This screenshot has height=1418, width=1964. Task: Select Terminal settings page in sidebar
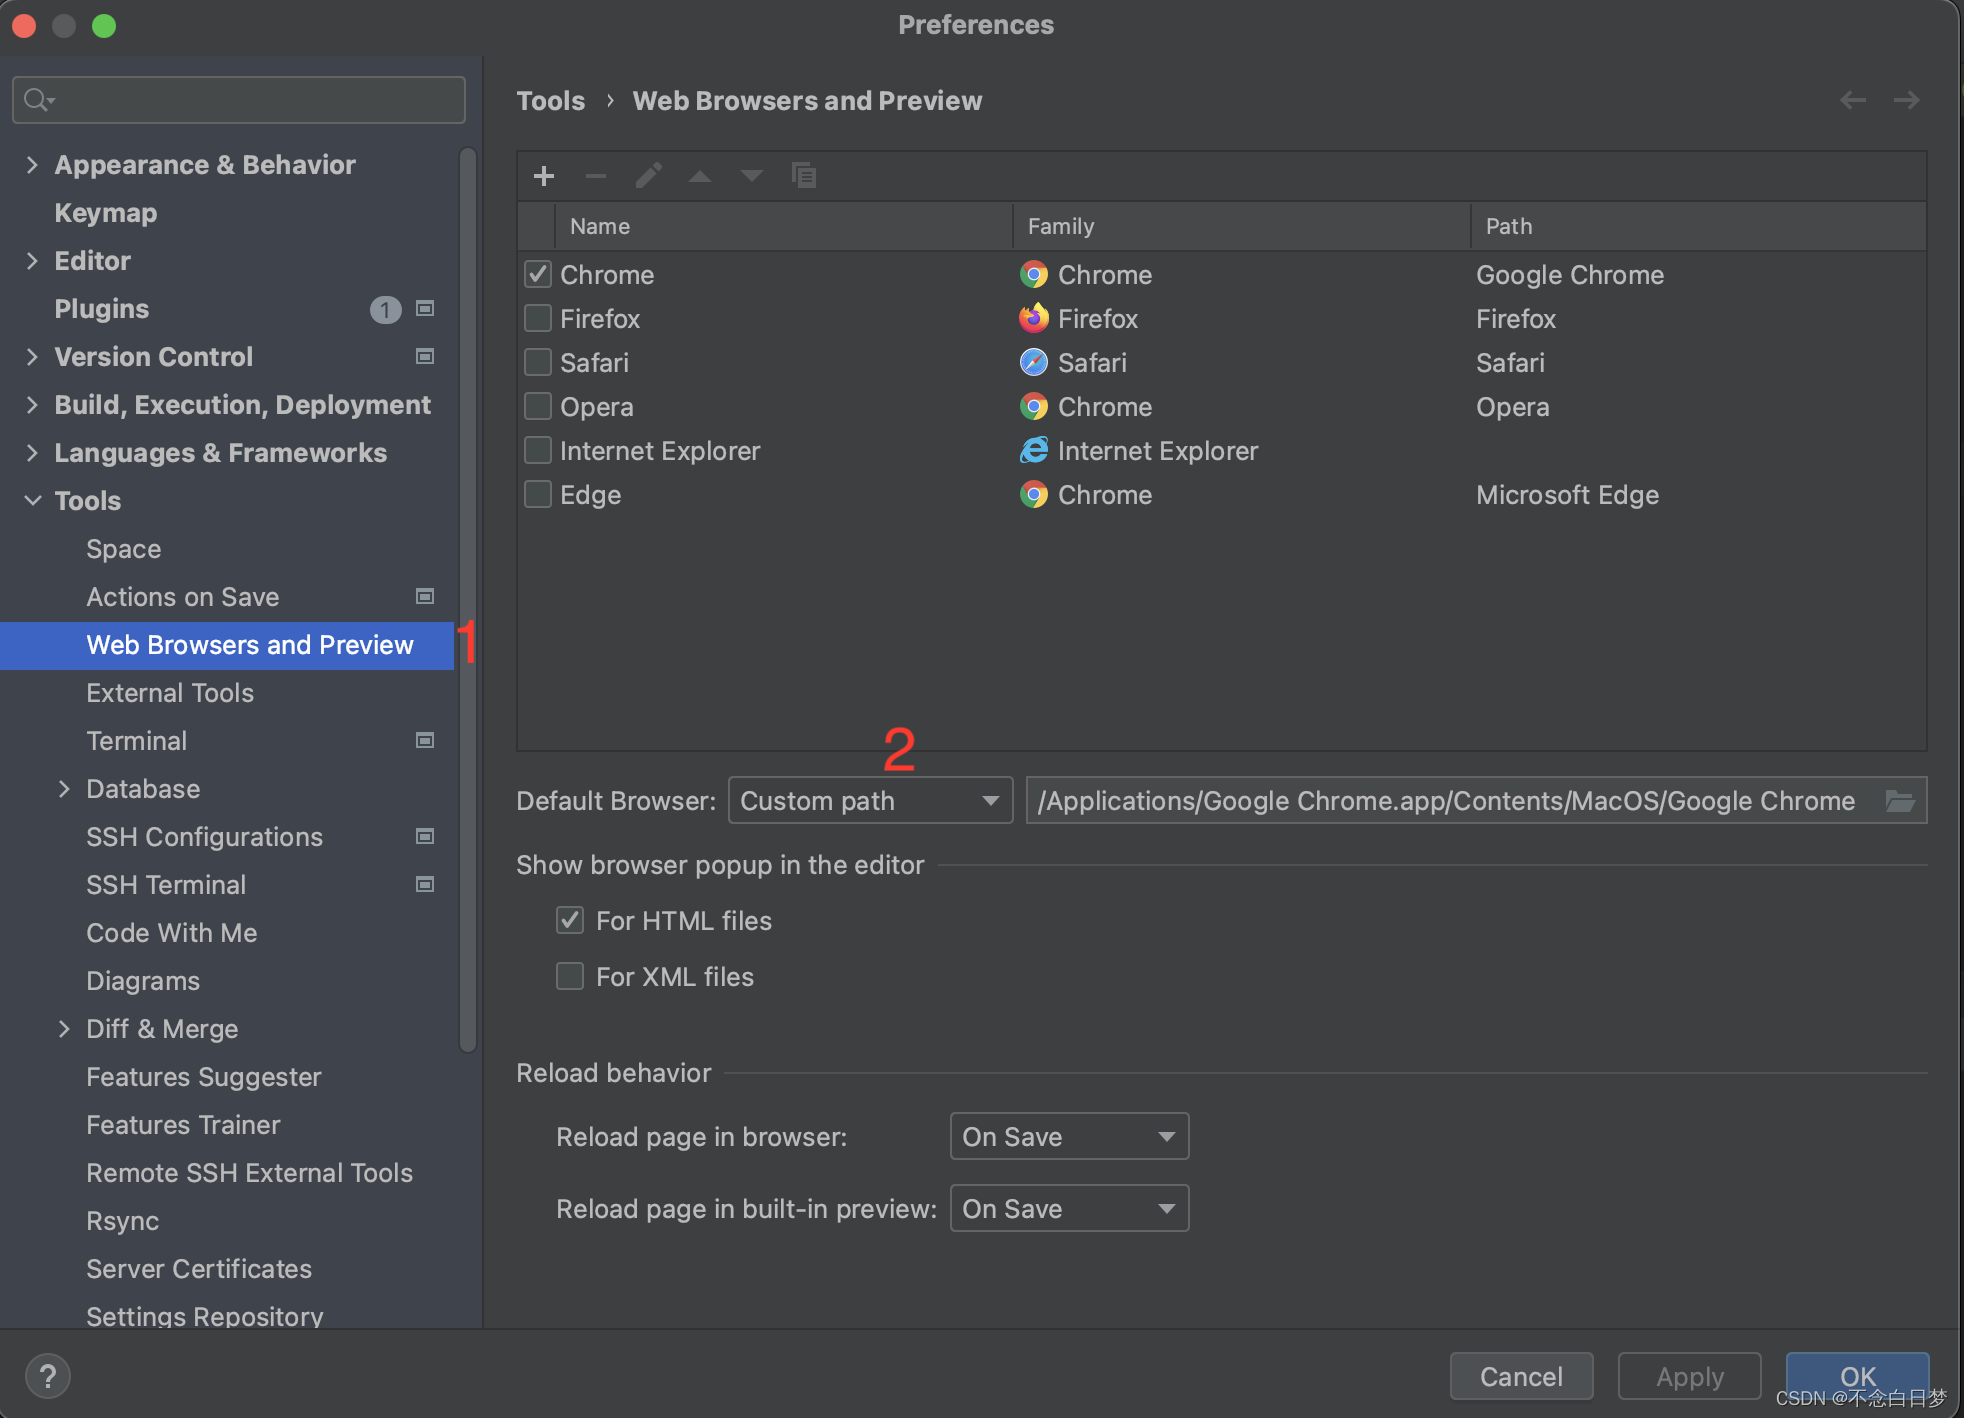[137, 741]
